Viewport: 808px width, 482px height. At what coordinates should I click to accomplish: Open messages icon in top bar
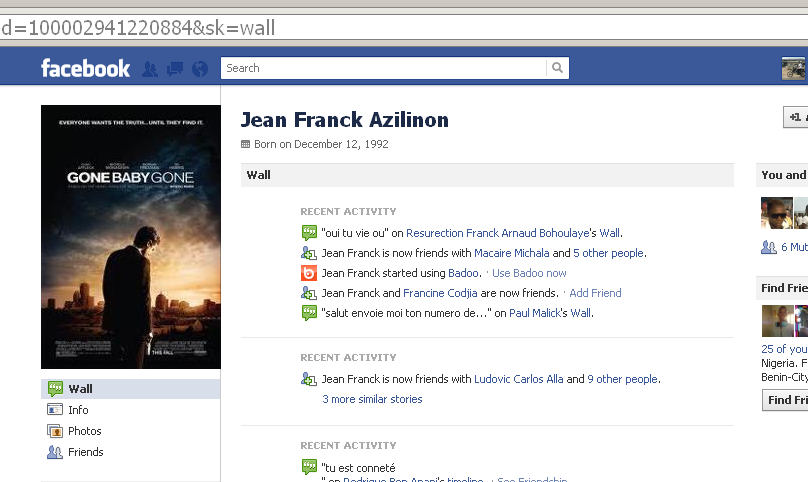tap(175, 69)
